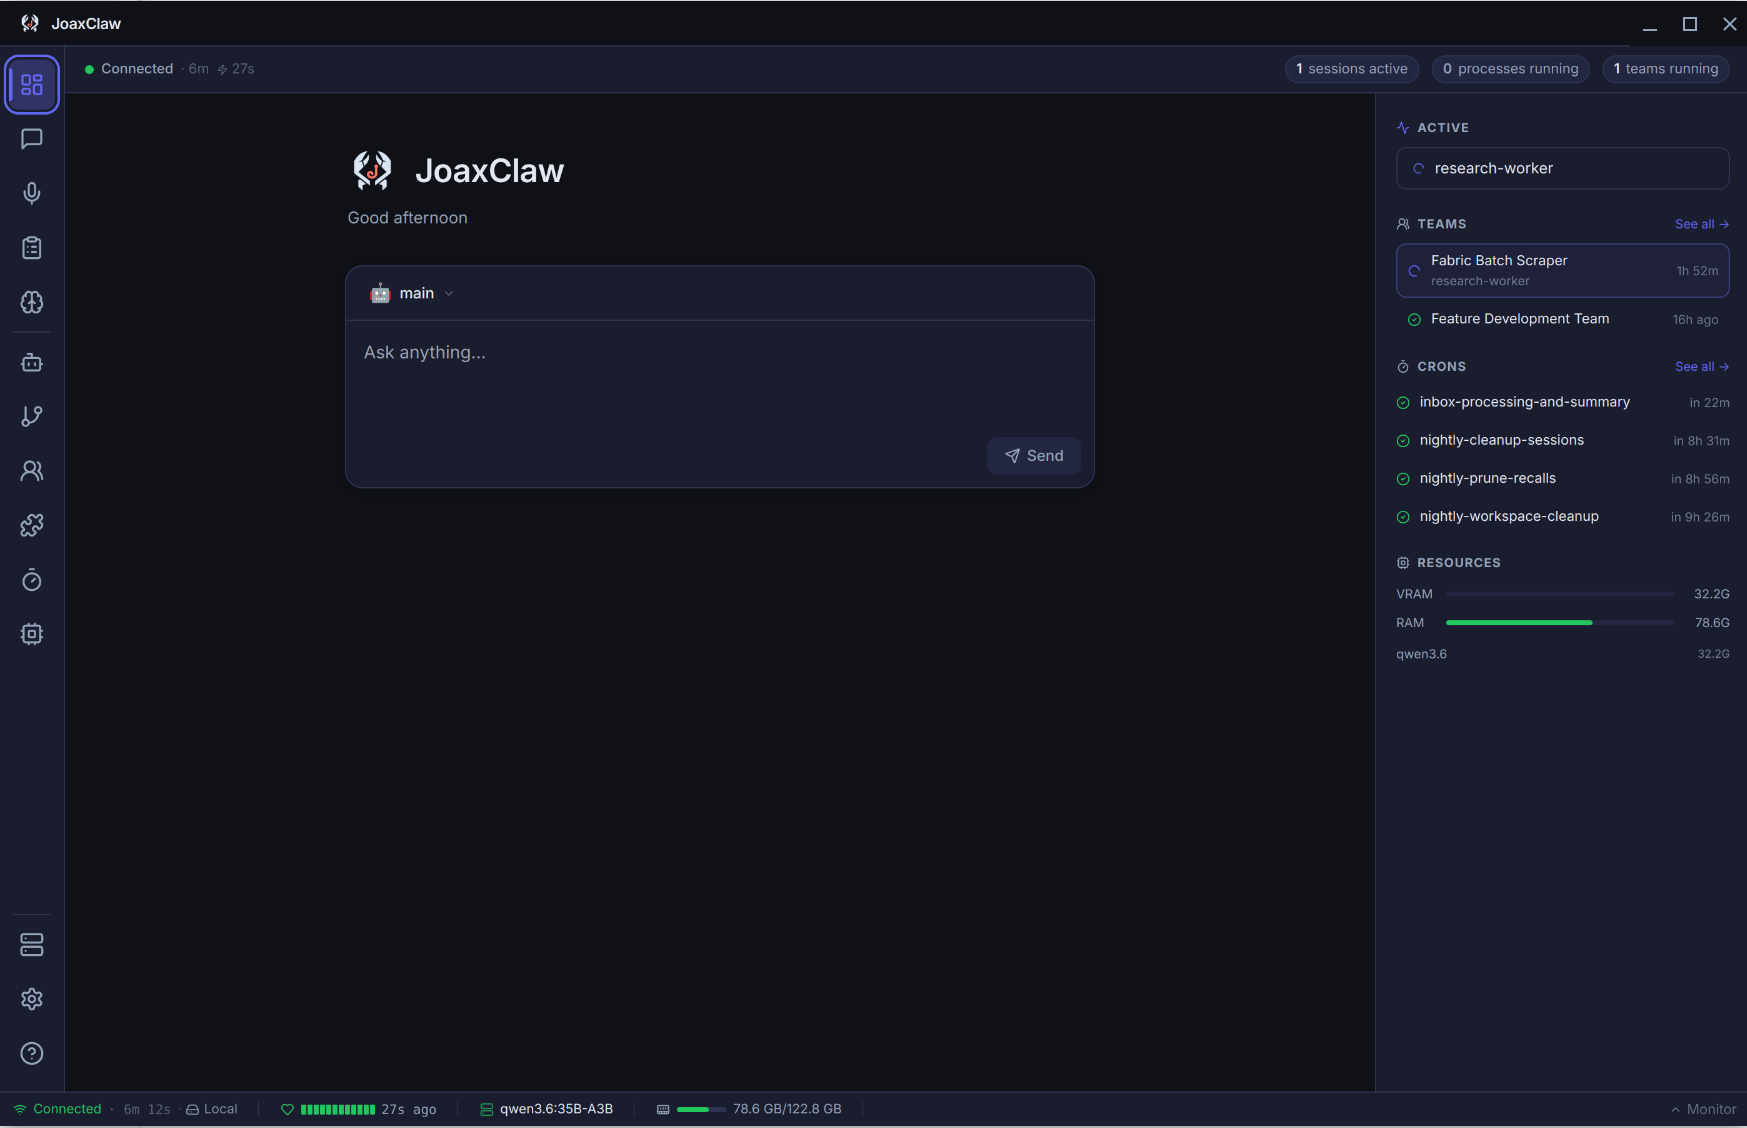Click the CRONS section header
Screen dimensions: 1747x1128
point(1432,367)
